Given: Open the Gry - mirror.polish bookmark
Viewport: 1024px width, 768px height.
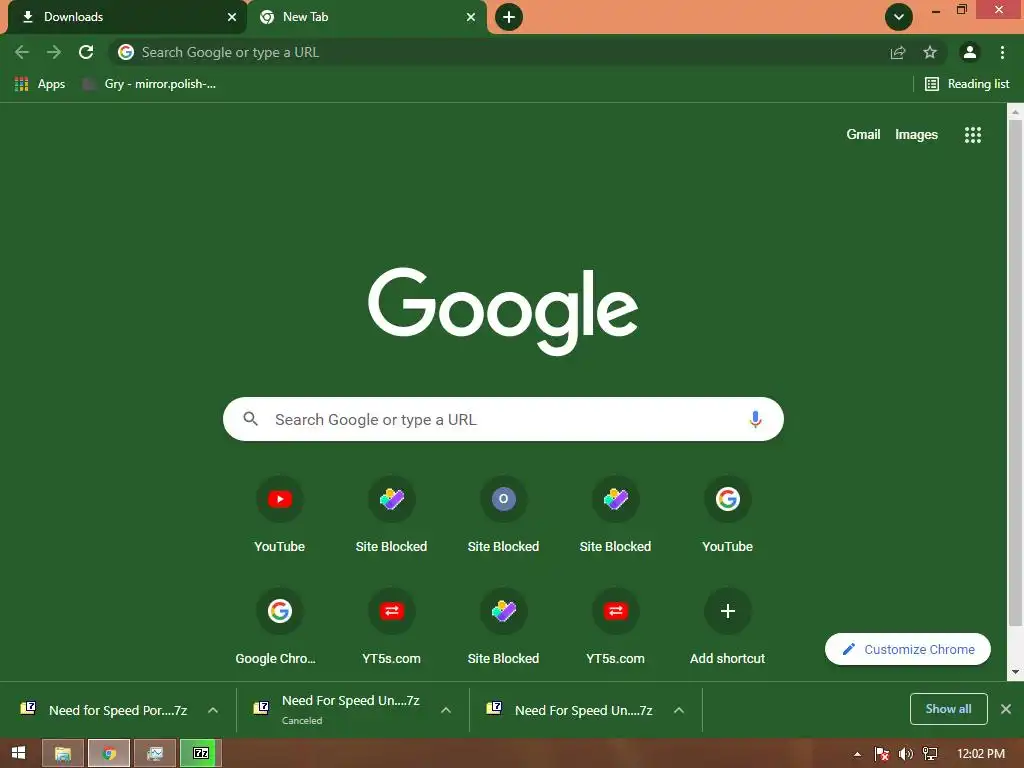Looking at the screenshot, I should (150, 84).
